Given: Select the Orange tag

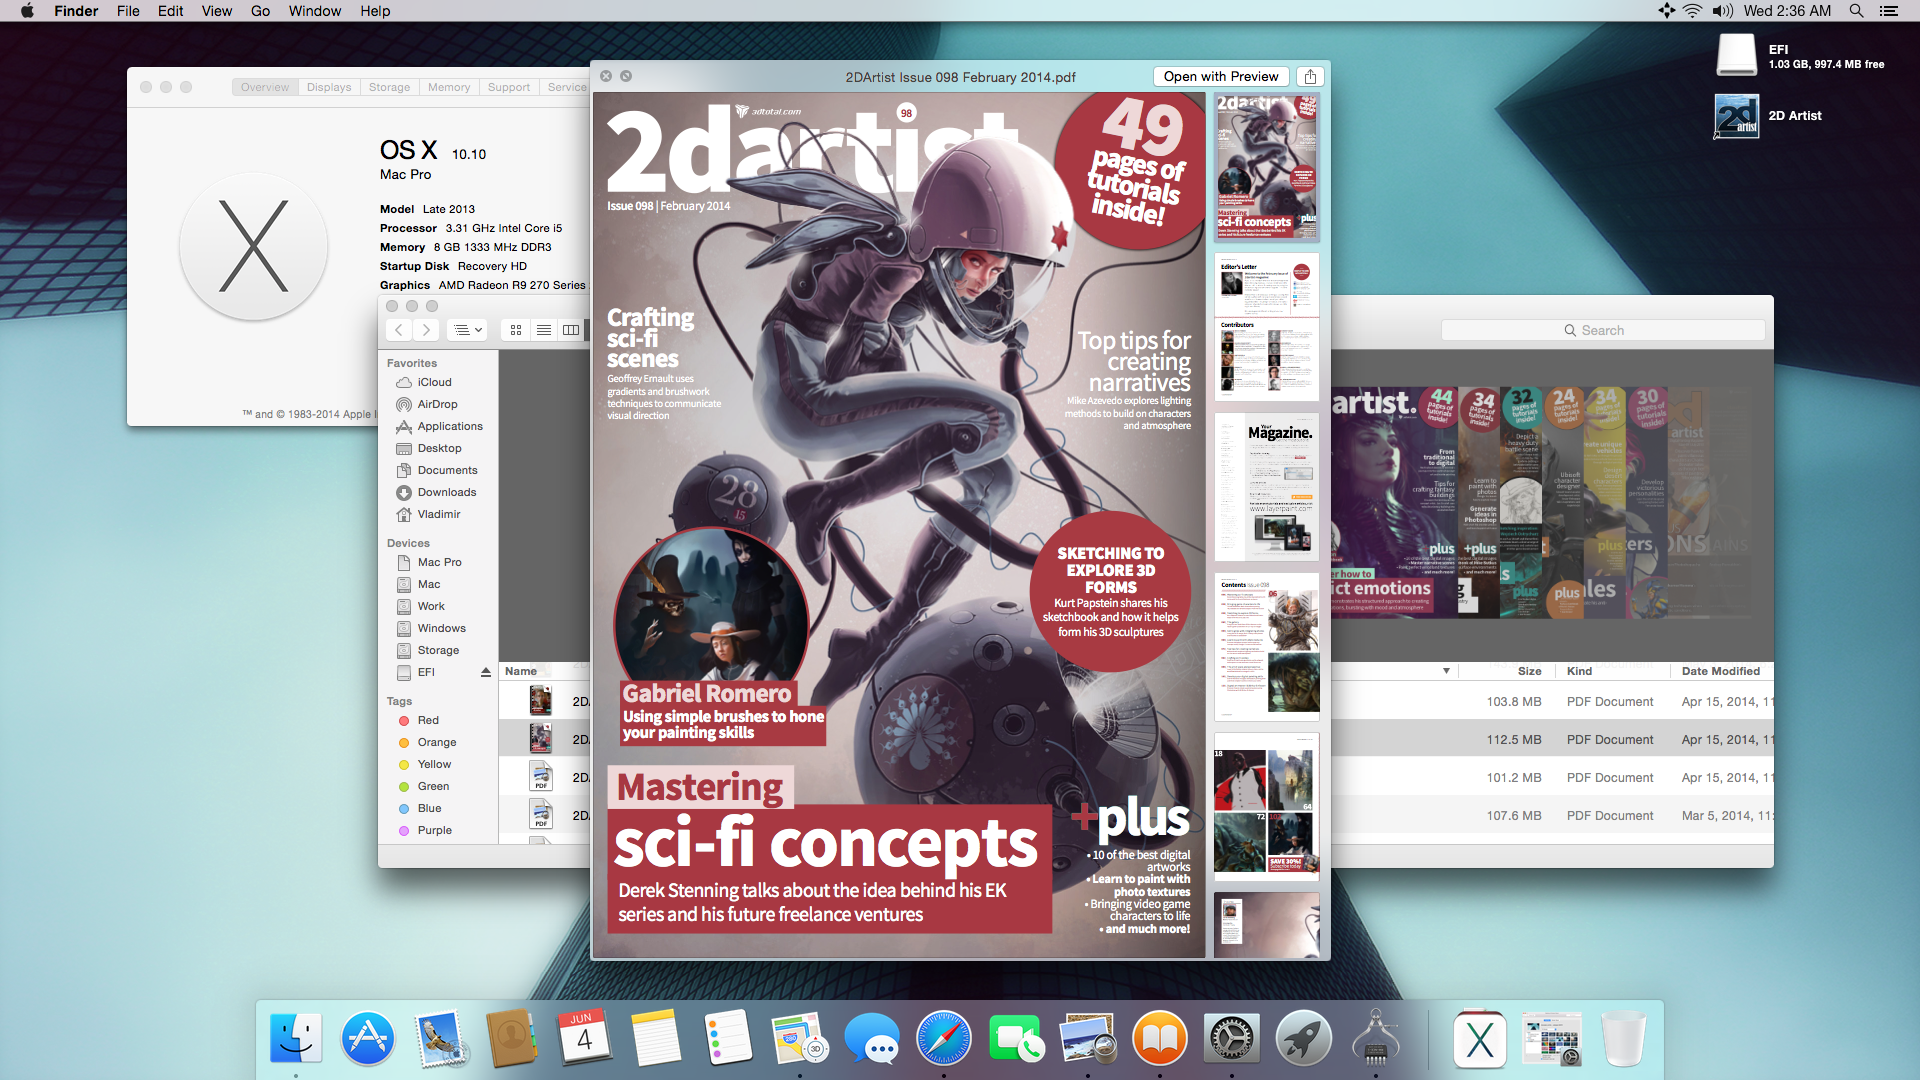Looking at the screenshot, I should 436,742.
